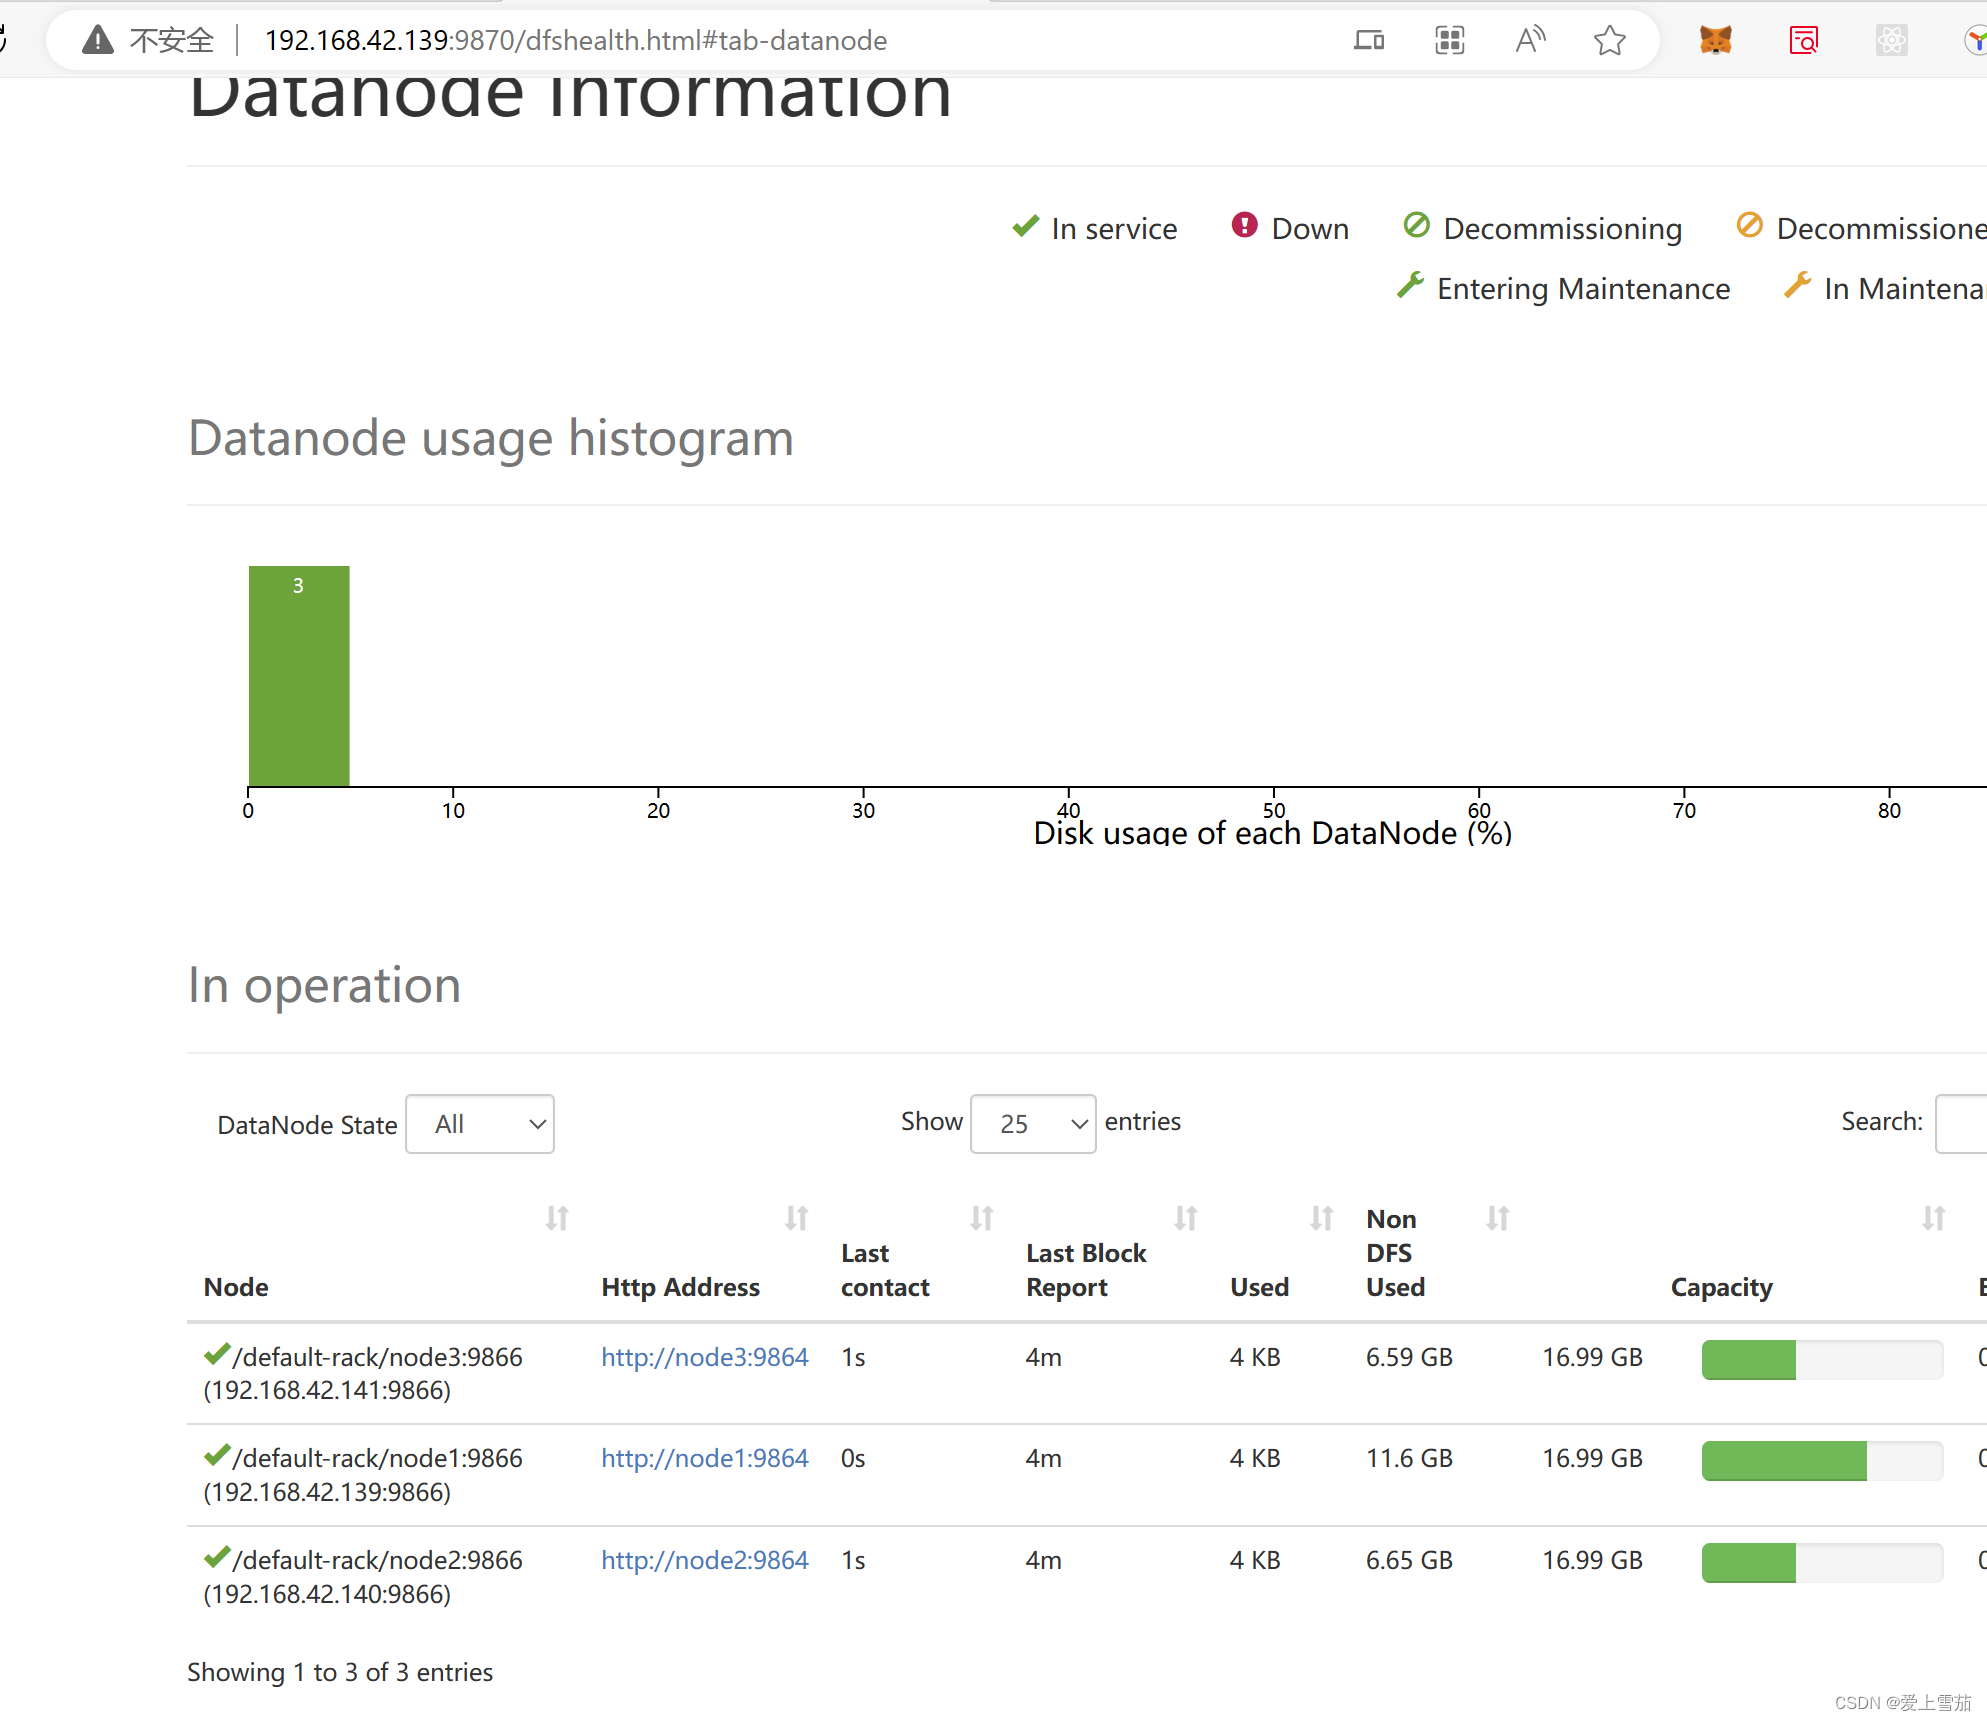Click the QR code icon in address bar

pos(1449,40)
